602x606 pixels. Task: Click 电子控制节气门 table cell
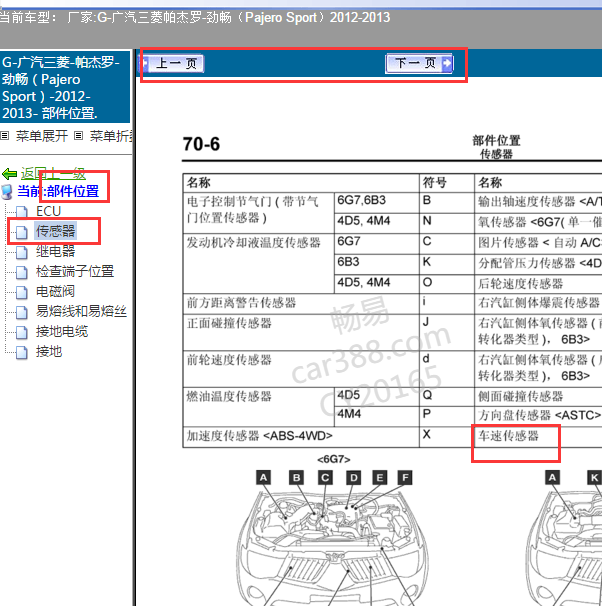pos(258,213)
